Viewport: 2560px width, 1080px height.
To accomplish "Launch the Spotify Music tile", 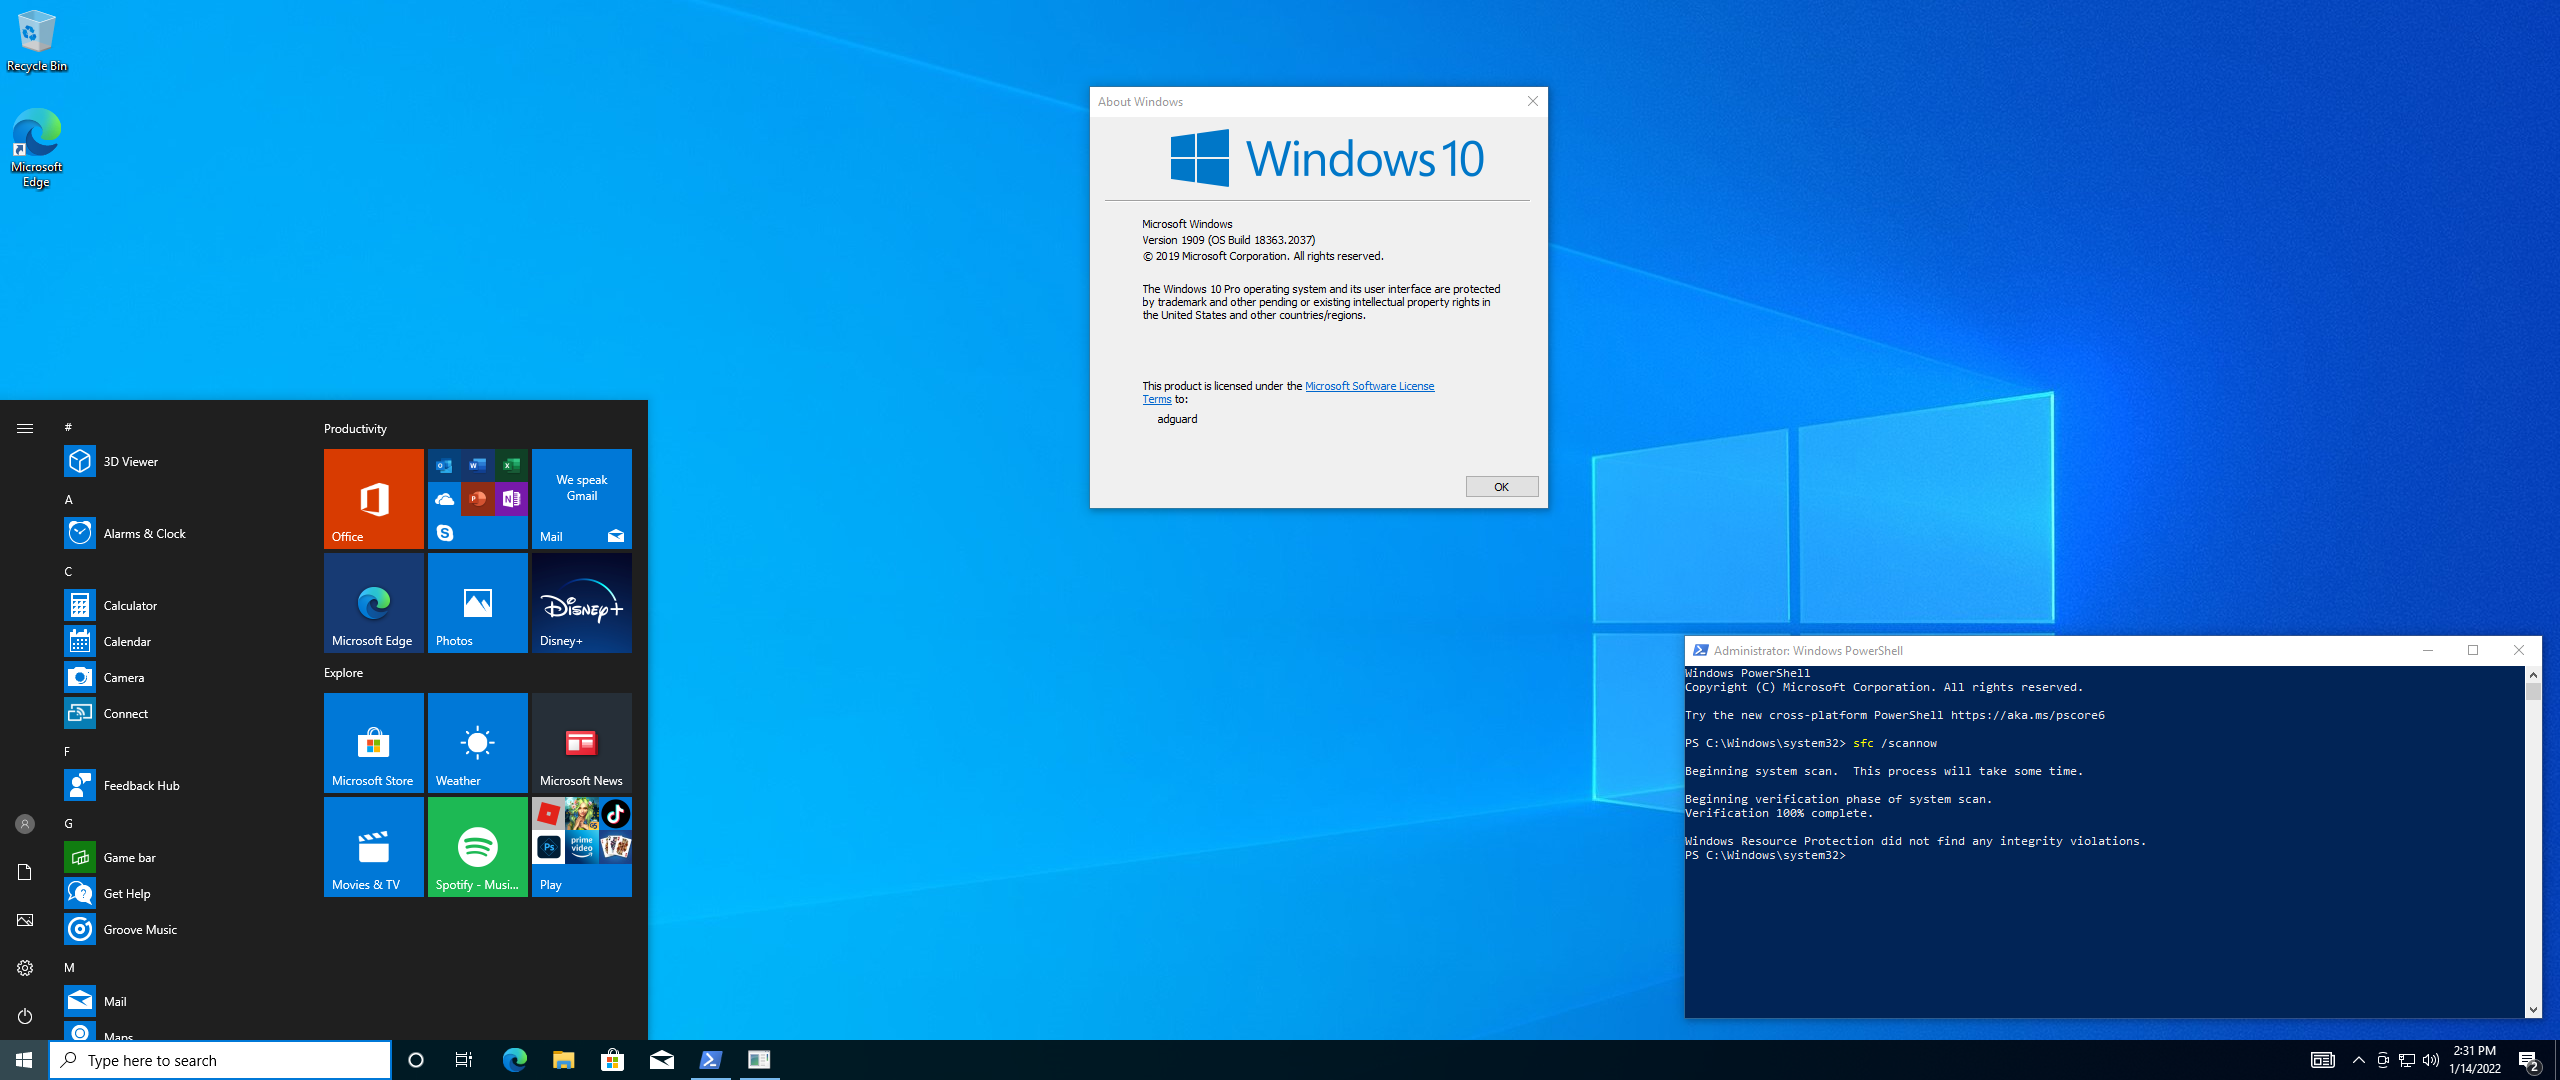I will (x=478, y=847).
